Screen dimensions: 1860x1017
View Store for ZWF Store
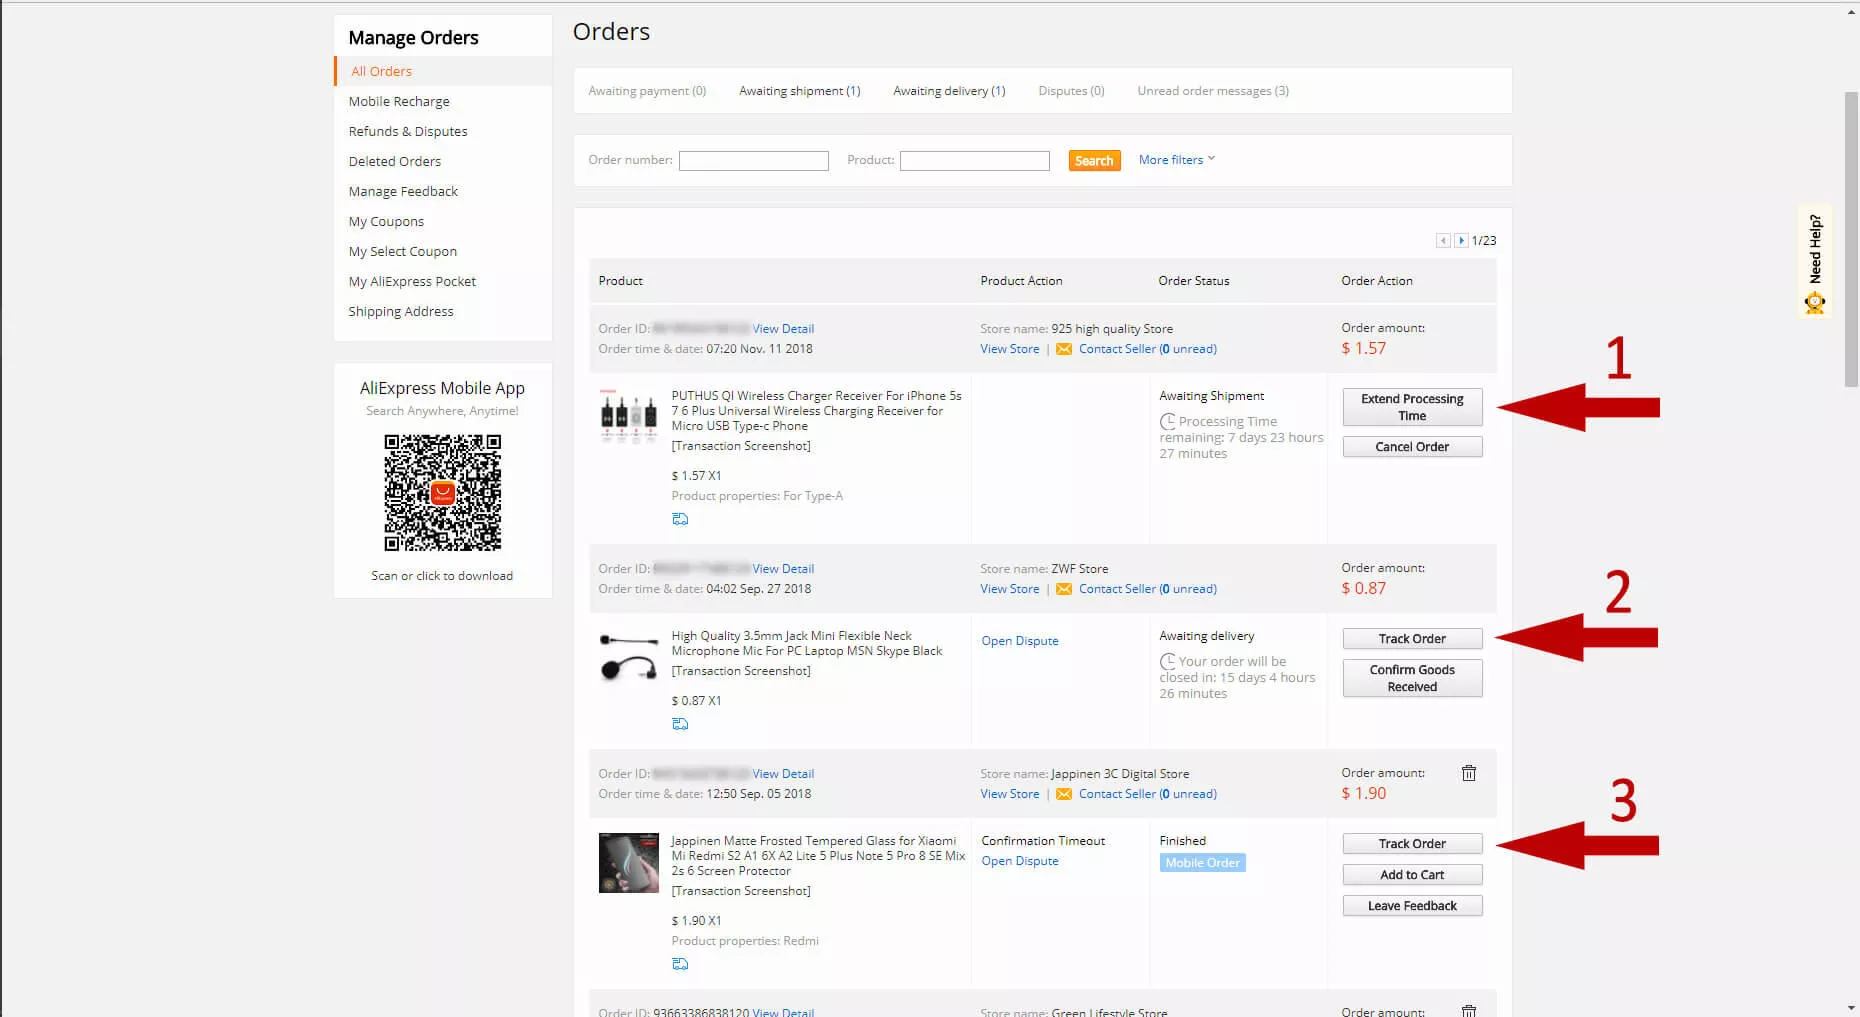click(x=1009, y=589)
